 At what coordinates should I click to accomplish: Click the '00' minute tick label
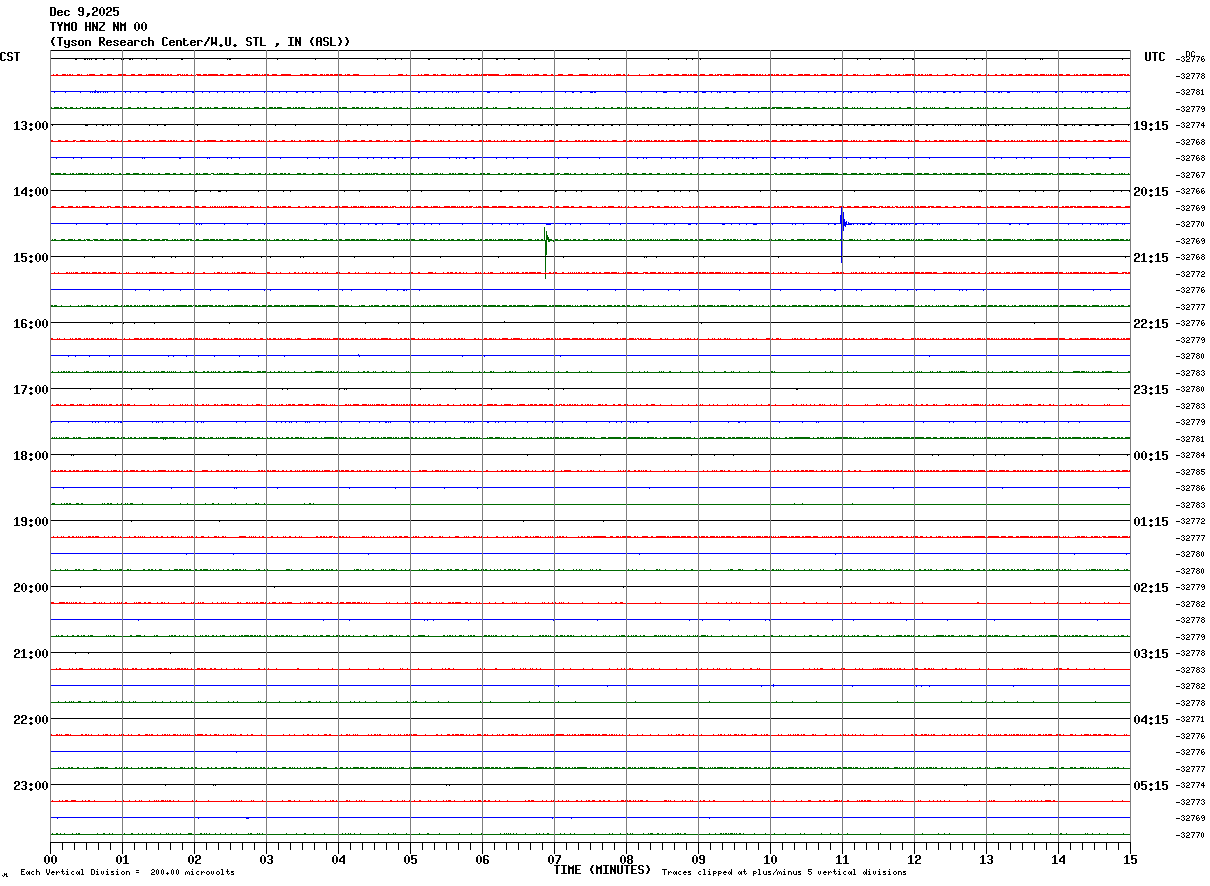[50, 859]
